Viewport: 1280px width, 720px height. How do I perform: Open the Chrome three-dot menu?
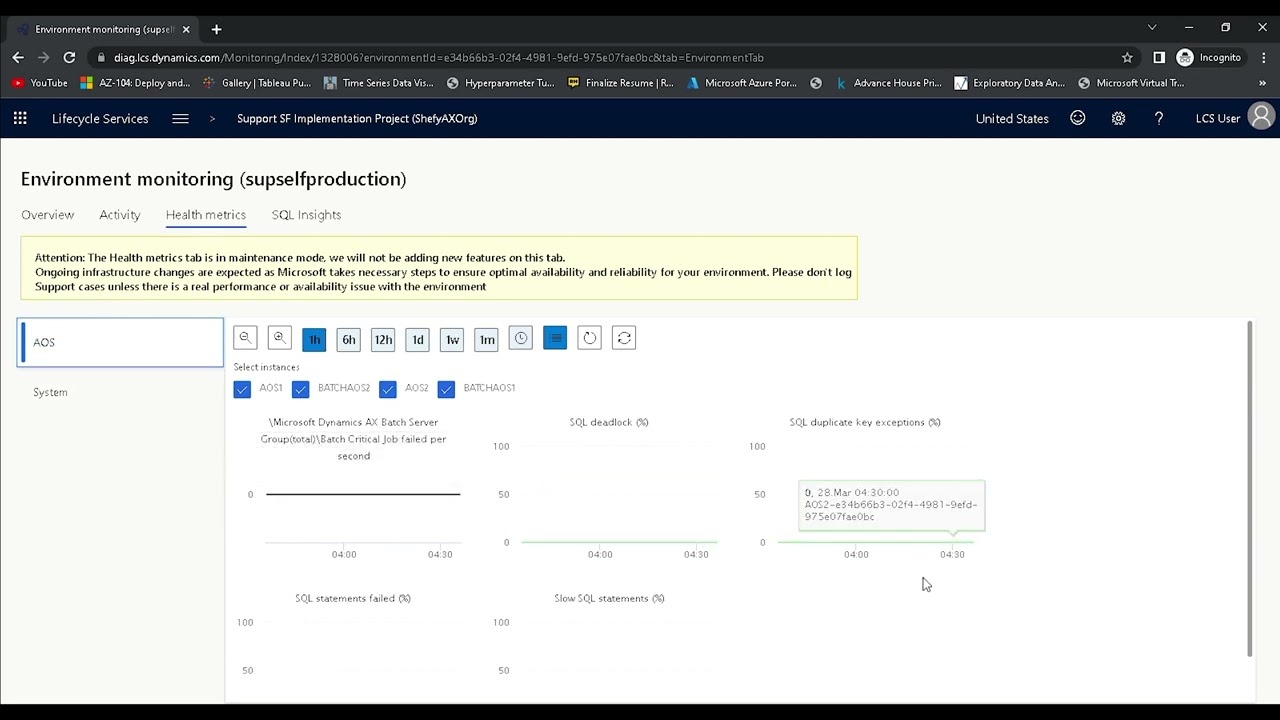tap(1264, 57)
